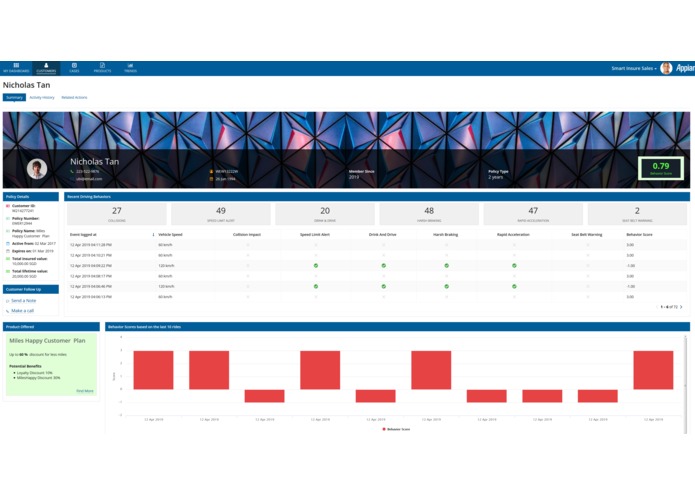695x494 pixels.
Task: Toggle the Event logged at sort arrow
Action: [x=153, y=235]
